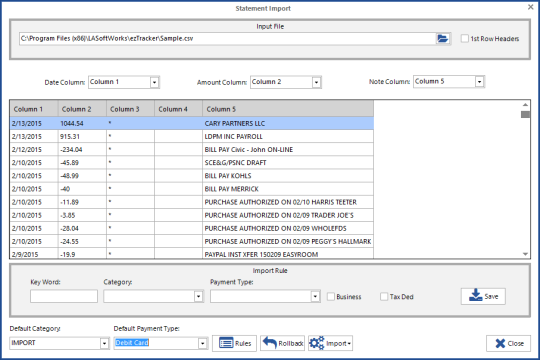Open the Import Rule Payment Type dropdown
This screenshot has height=360, width=540.
coord(315,296)
